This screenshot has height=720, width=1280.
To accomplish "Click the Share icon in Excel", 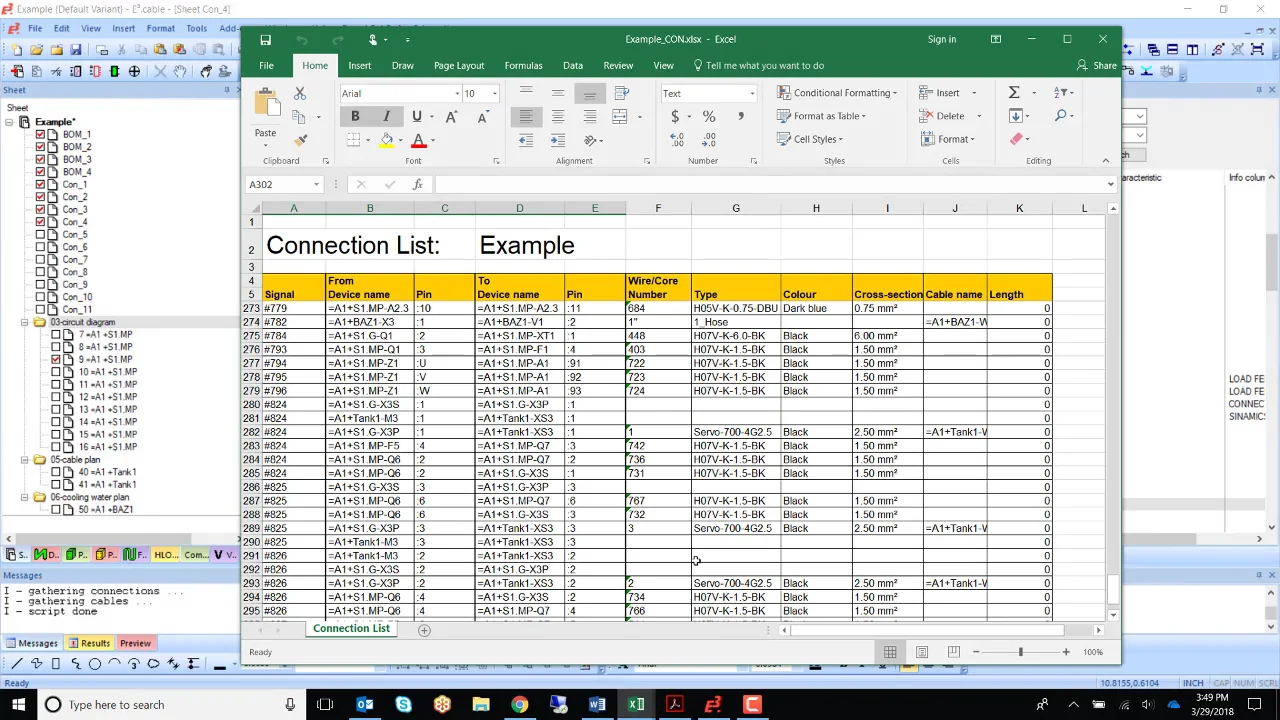I will 1097,66.
